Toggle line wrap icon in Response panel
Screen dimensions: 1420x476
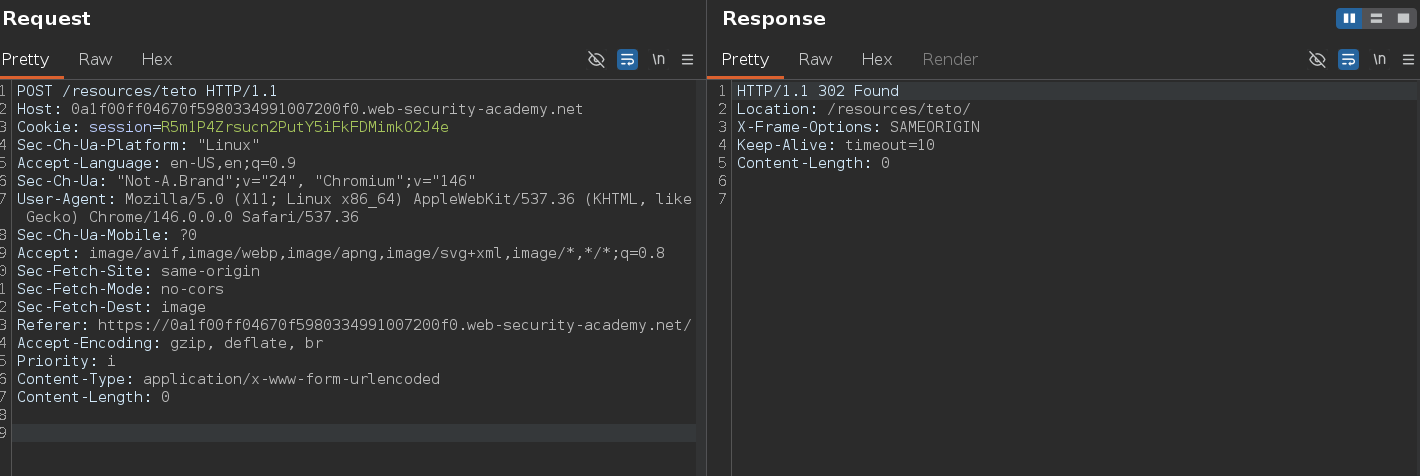tap(1349, 60)
